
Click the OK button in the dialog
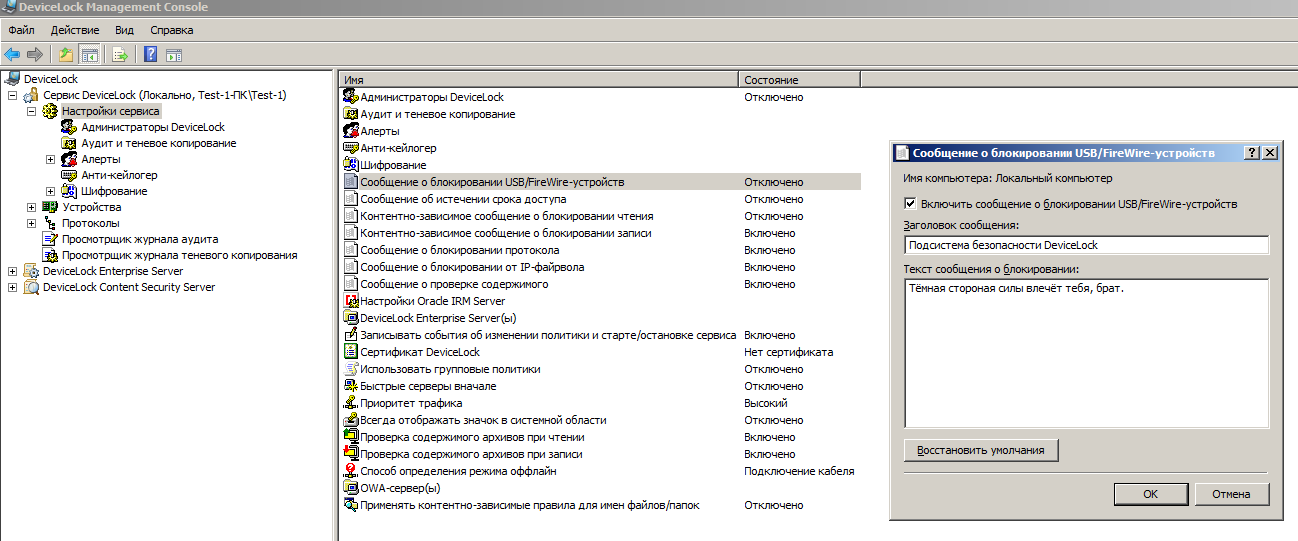(1150, 494)
